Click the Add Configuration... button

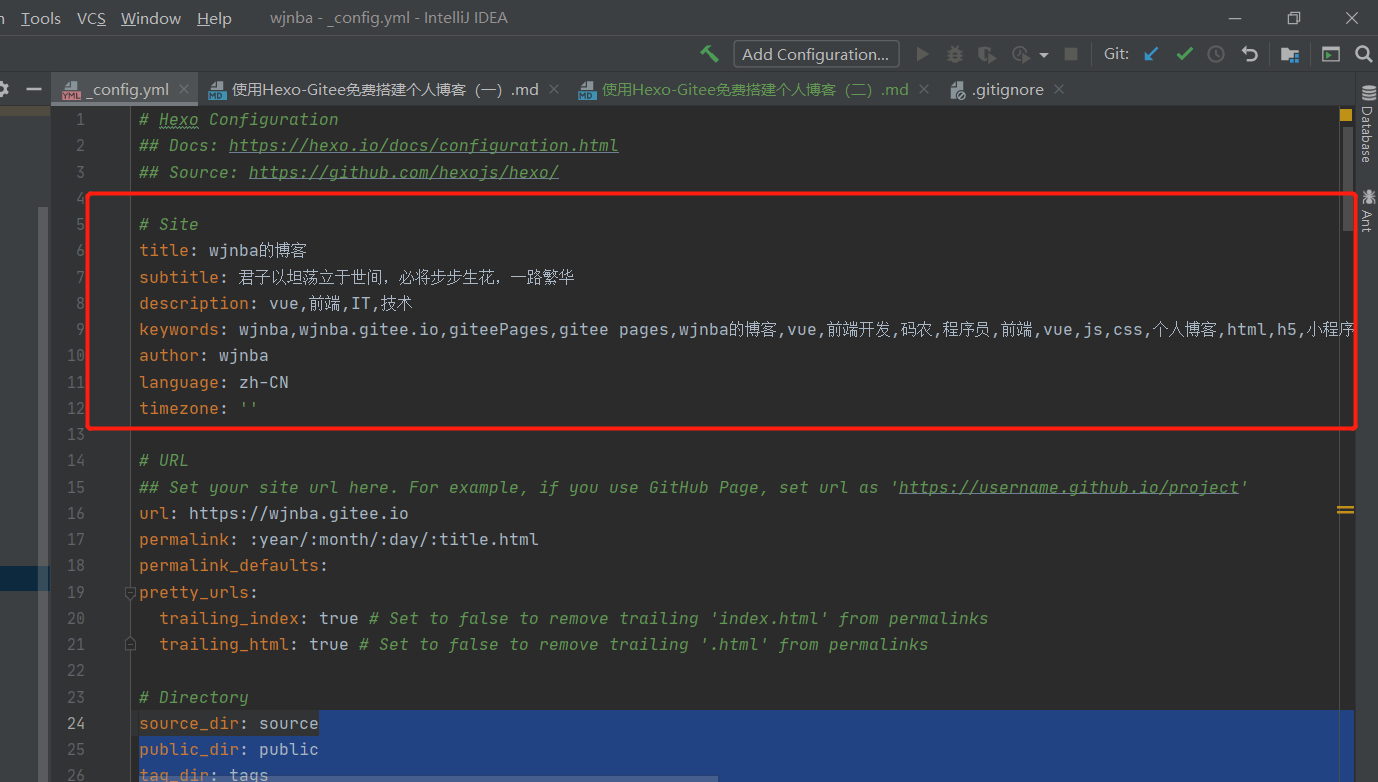coord(815,54)
